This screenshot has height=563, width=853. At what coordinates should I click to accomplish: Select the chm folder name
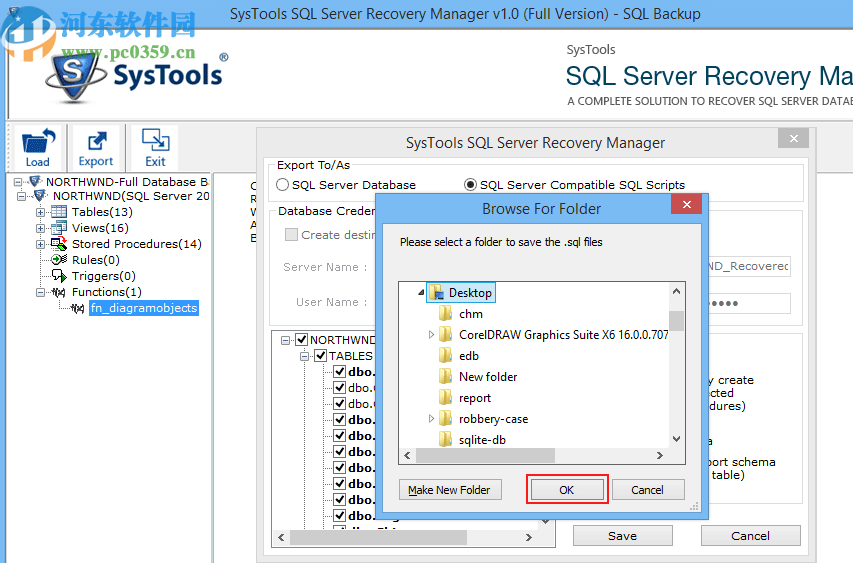471,314
